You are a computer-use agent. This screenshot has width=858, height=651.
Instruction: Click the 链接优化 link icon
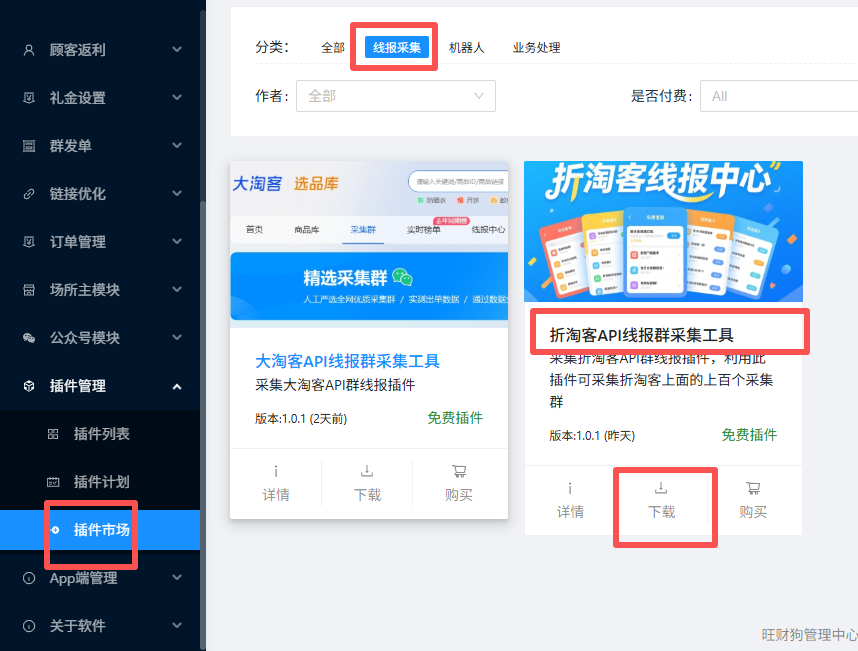pyautogui.click(x=29, y=194)
